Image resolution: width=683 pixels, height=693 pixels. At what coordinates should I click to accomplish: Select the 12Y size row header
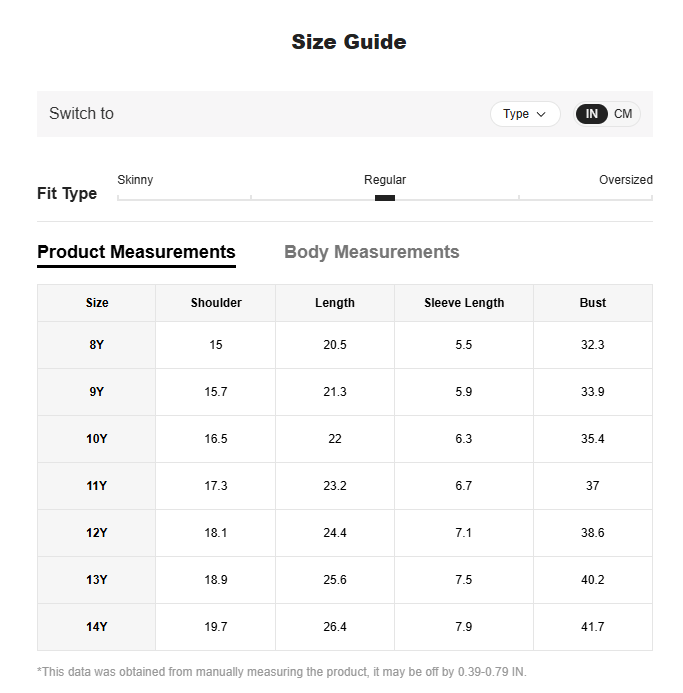96,533
